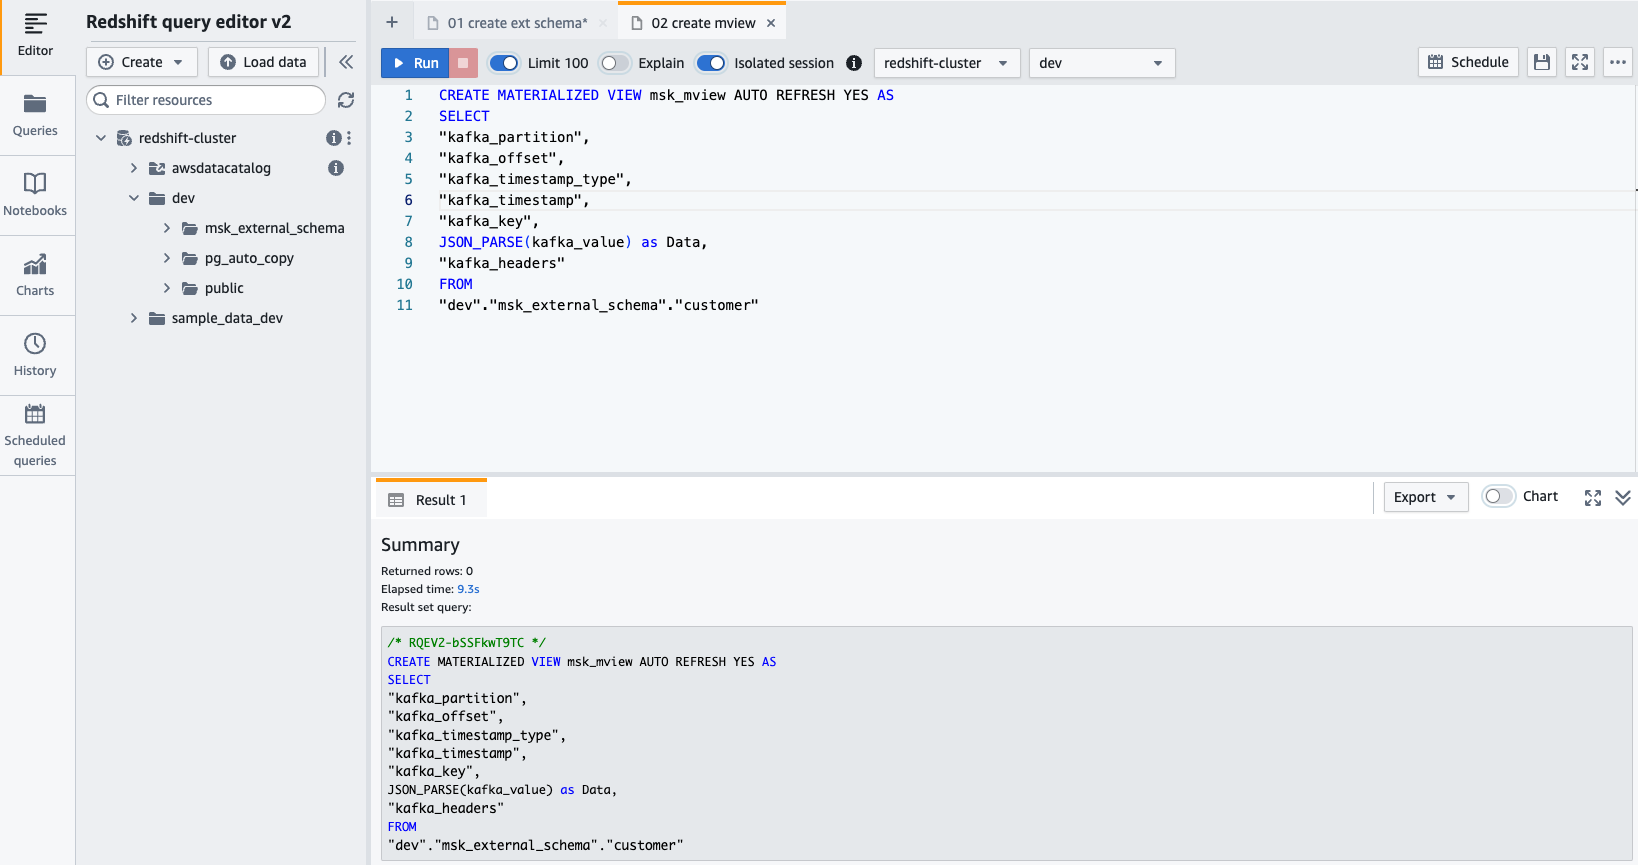Open Scheduled queries sidebar section
The image size is (1638, 865).
coord(35,436)
